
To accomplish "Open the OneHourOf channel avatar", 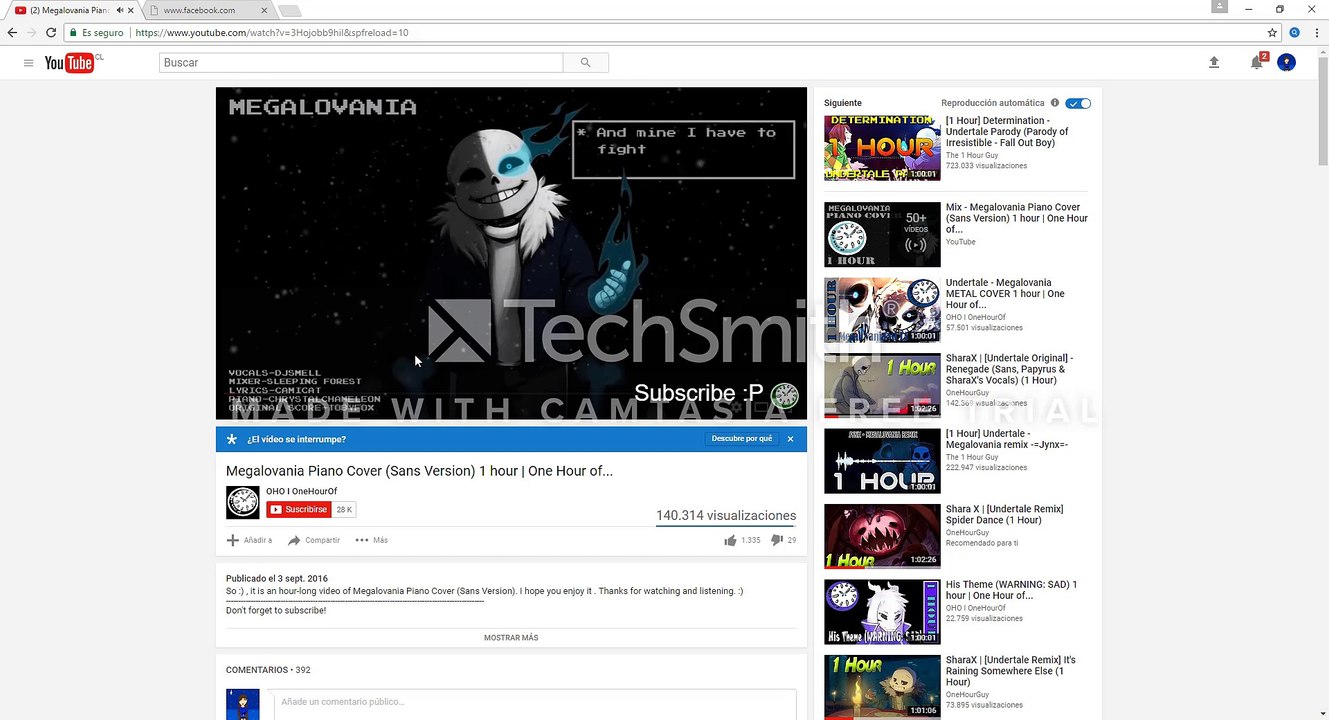I will point(243,502).
